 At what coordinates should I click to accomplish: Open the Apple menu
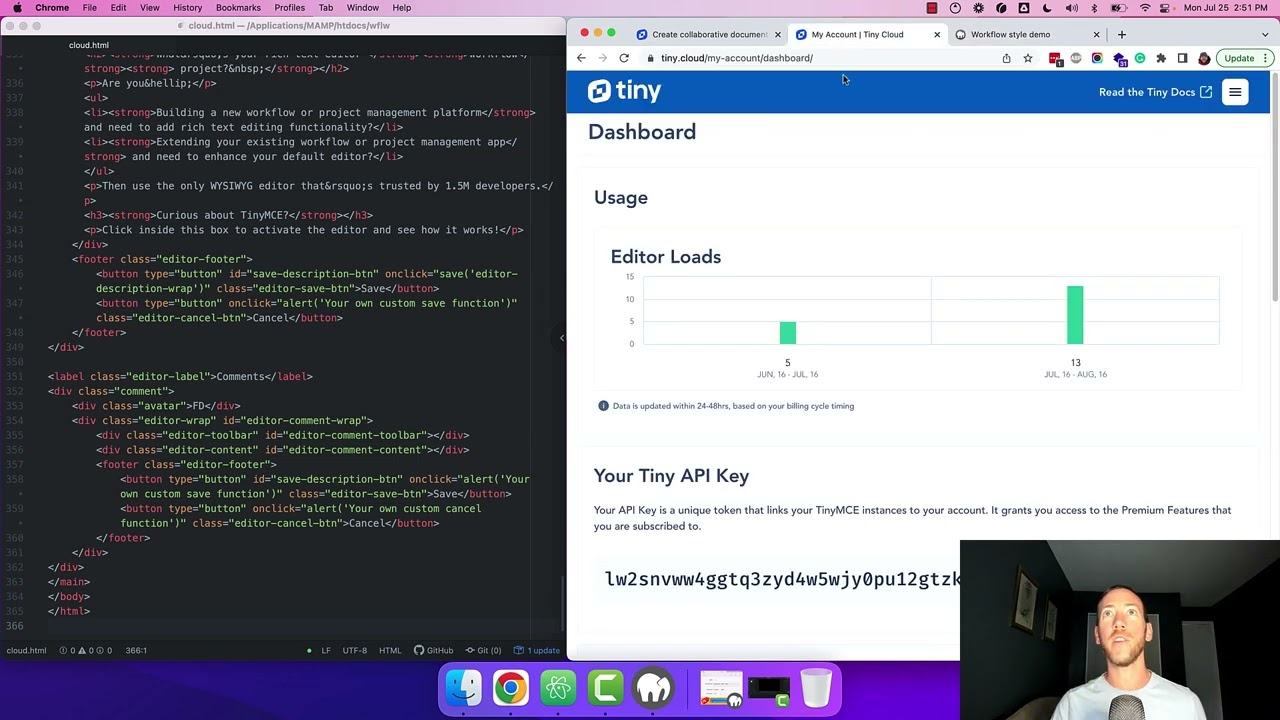coord(17,8)
